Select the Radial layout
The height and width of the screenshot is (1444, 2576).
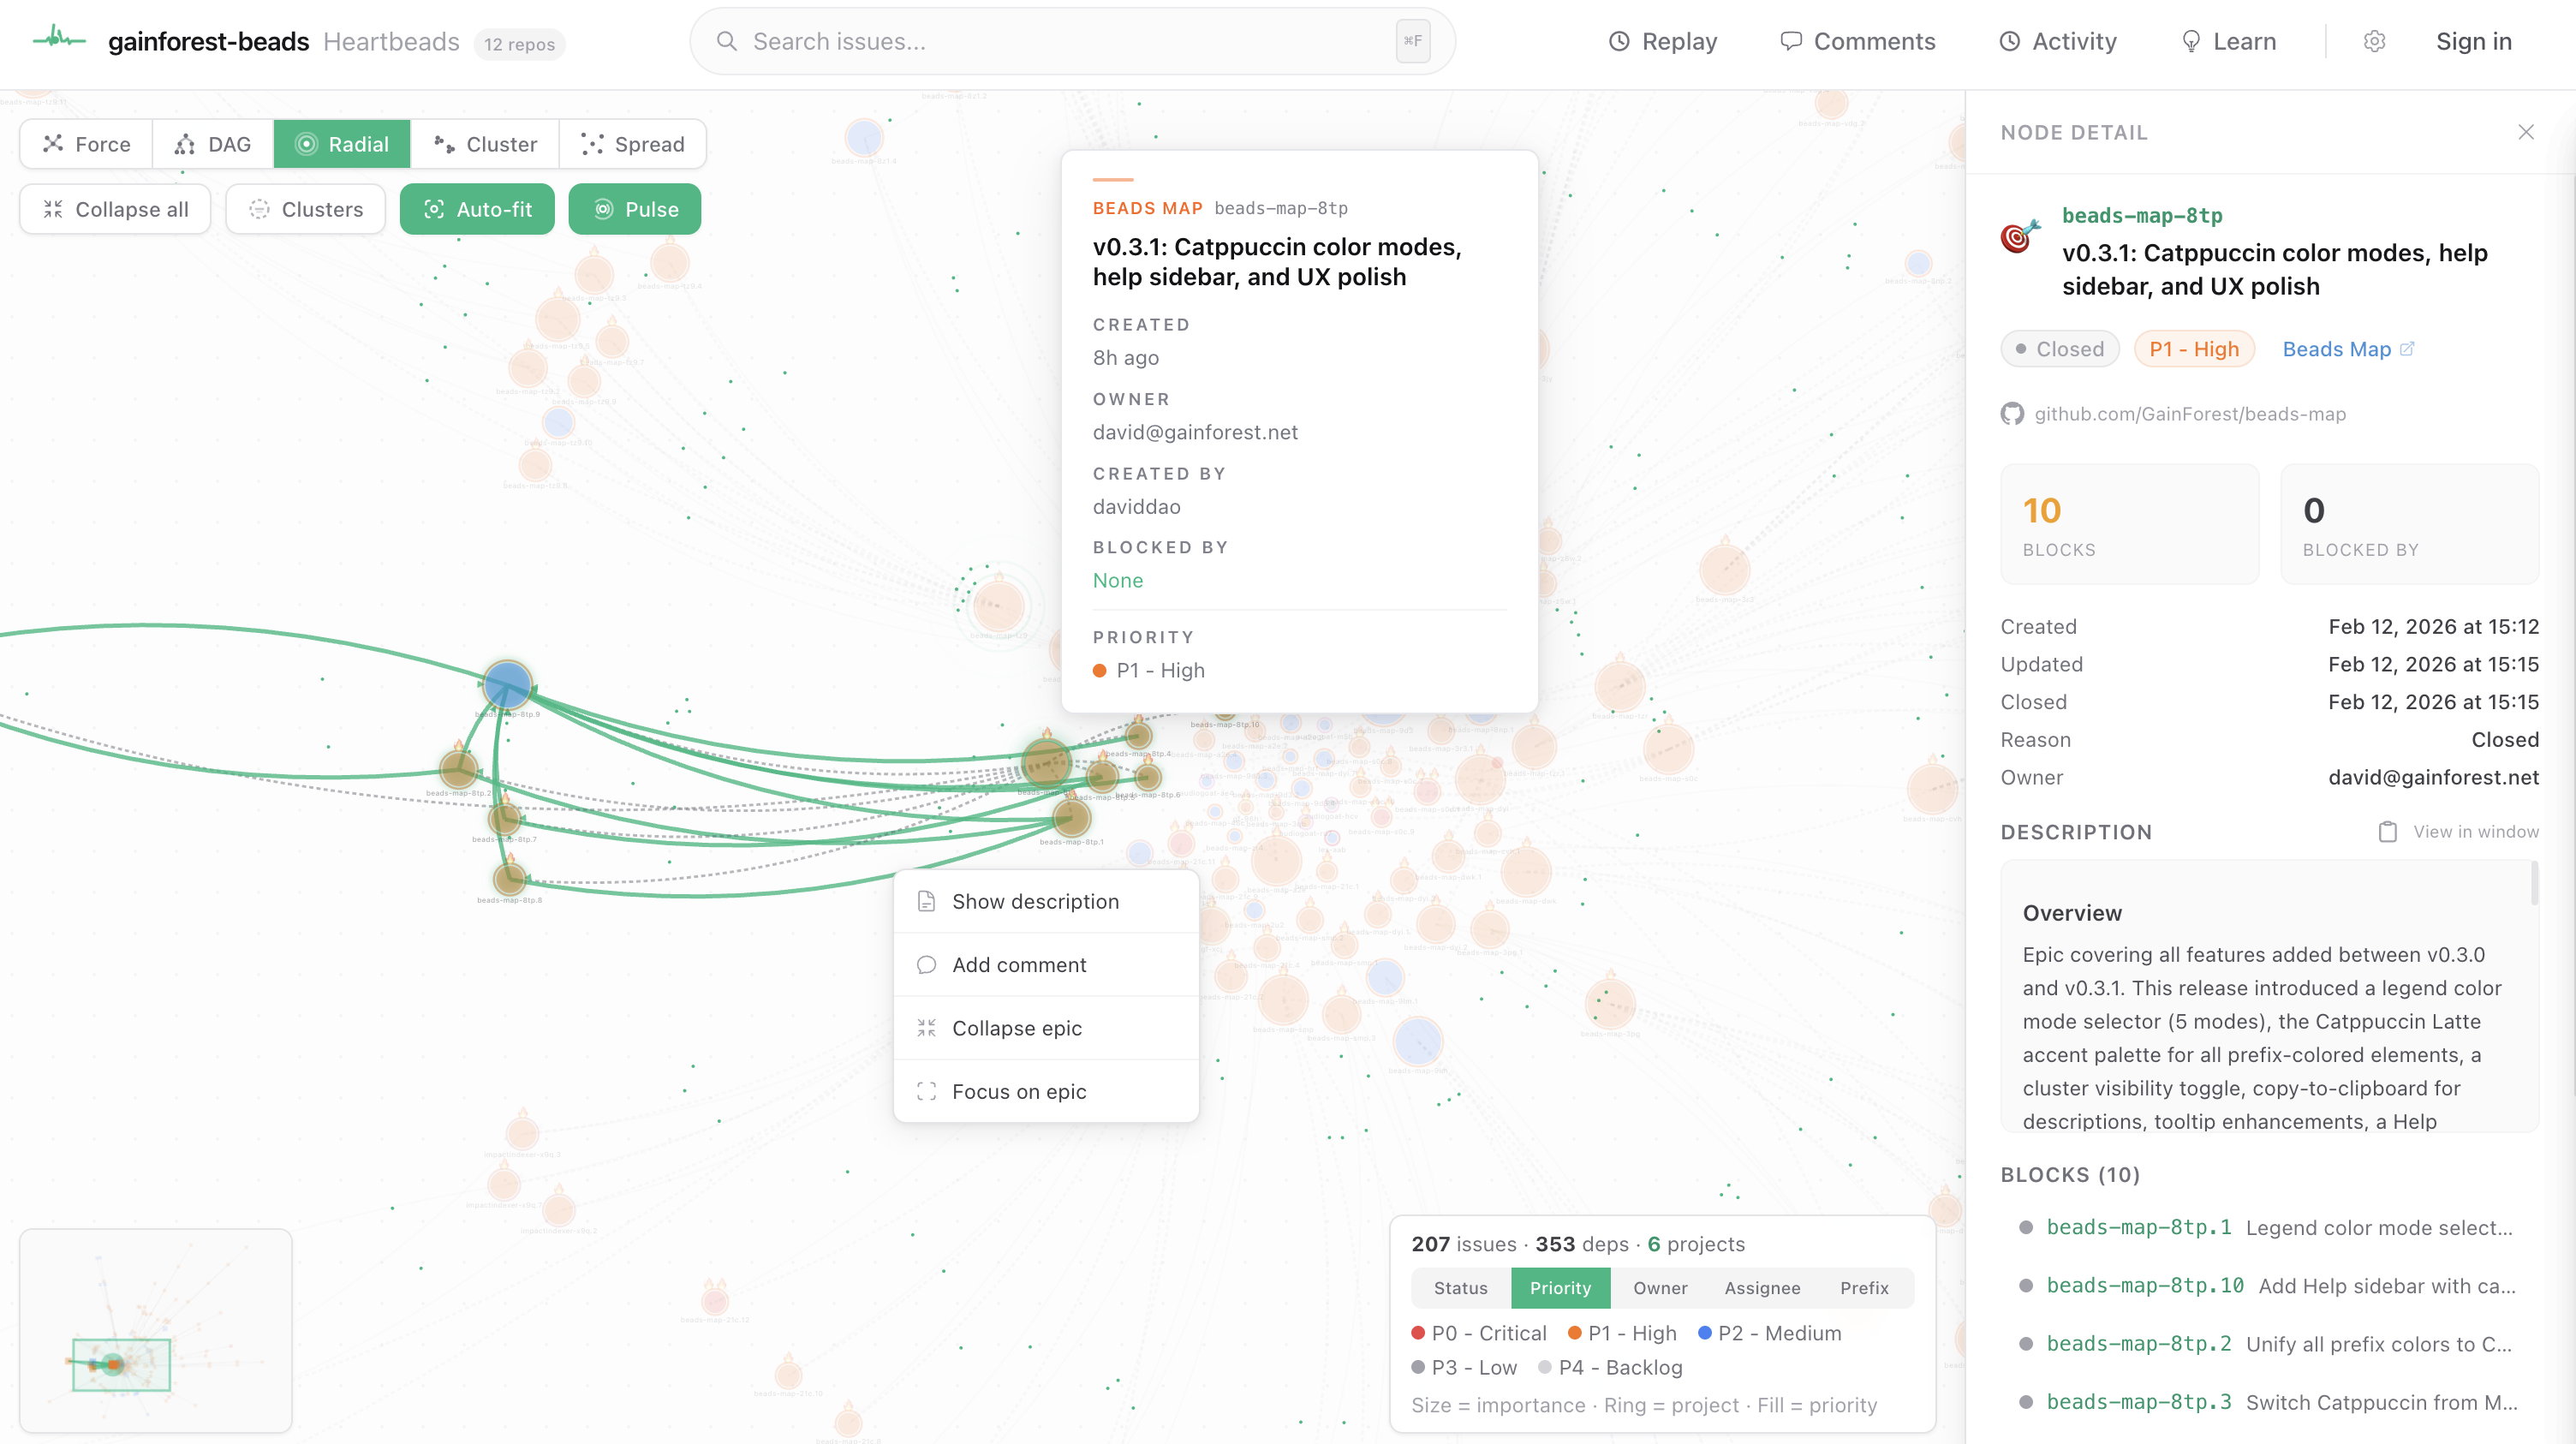tap(342, 144)
